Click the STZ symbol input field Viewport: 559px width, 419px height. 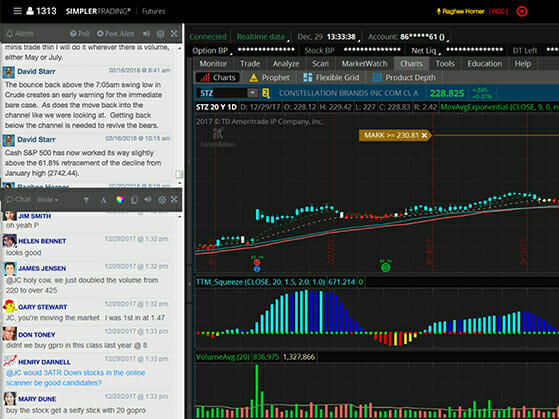pyautogui.click(x=222, y=93)
